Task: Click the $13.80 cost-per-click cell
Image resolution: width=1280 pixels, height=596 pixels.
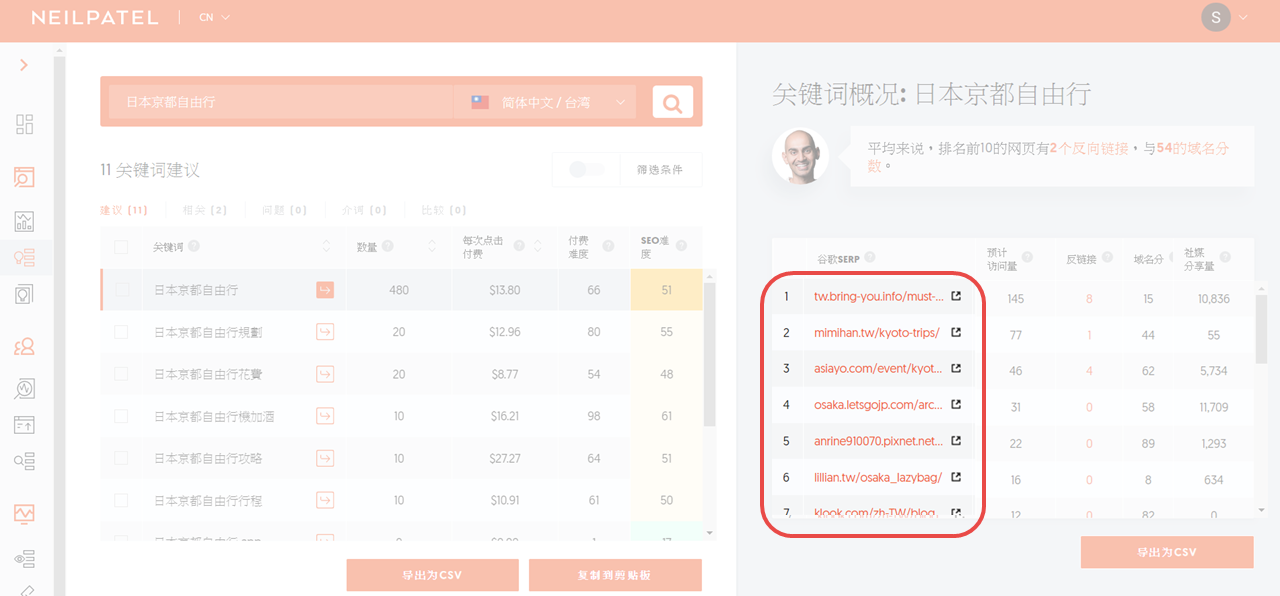Action: pos(505,290)
